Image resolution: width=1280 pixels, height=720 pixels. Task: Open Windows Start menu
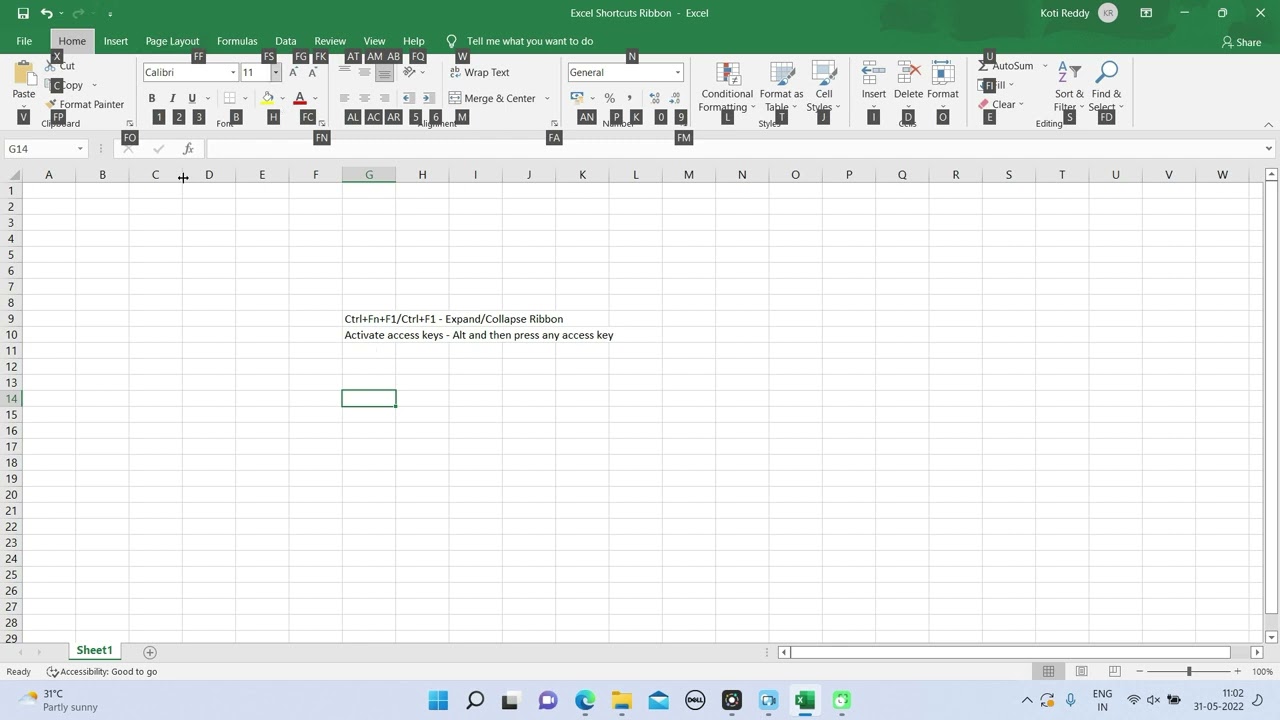coord(438,700)
